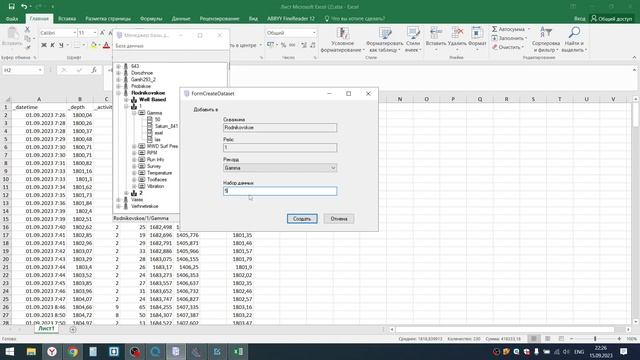Screen dimensions: 640x360
Task: Click the add new sheet plus icon
Action: coord(73,329)
